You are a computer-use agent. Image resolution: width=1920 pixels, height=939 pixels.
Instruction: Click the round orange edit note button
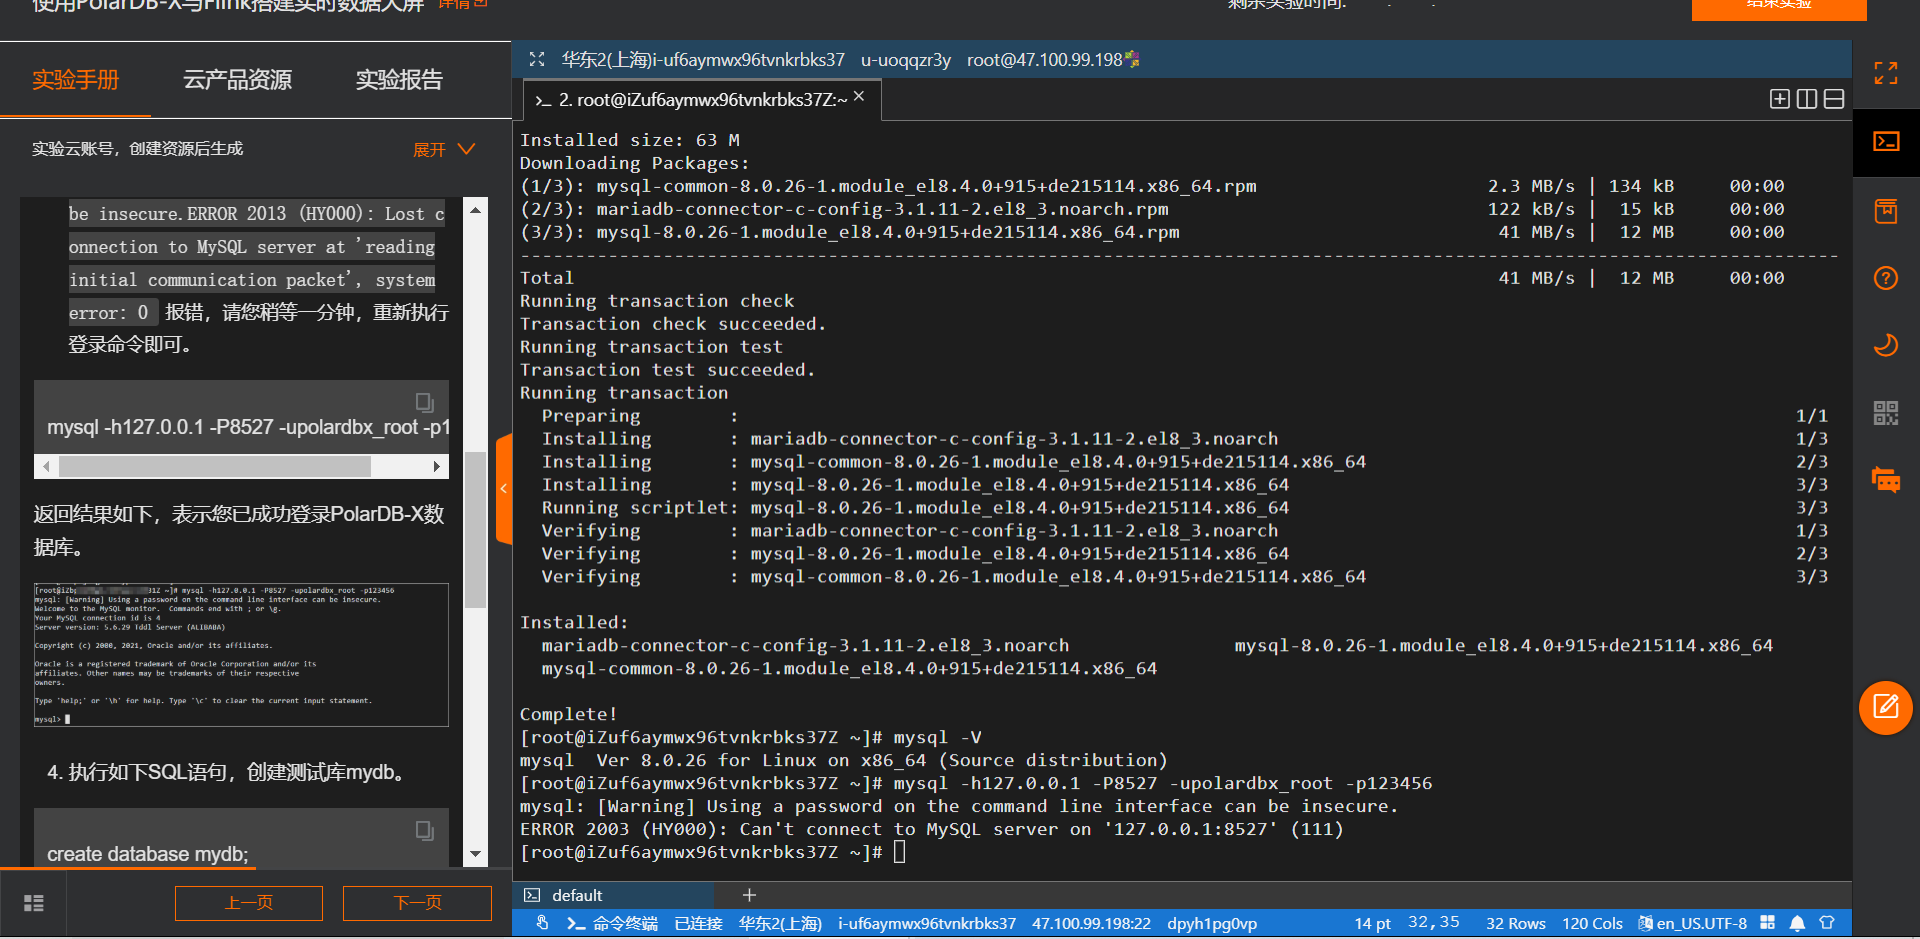pyautogui.click(x=1886, y=707)
